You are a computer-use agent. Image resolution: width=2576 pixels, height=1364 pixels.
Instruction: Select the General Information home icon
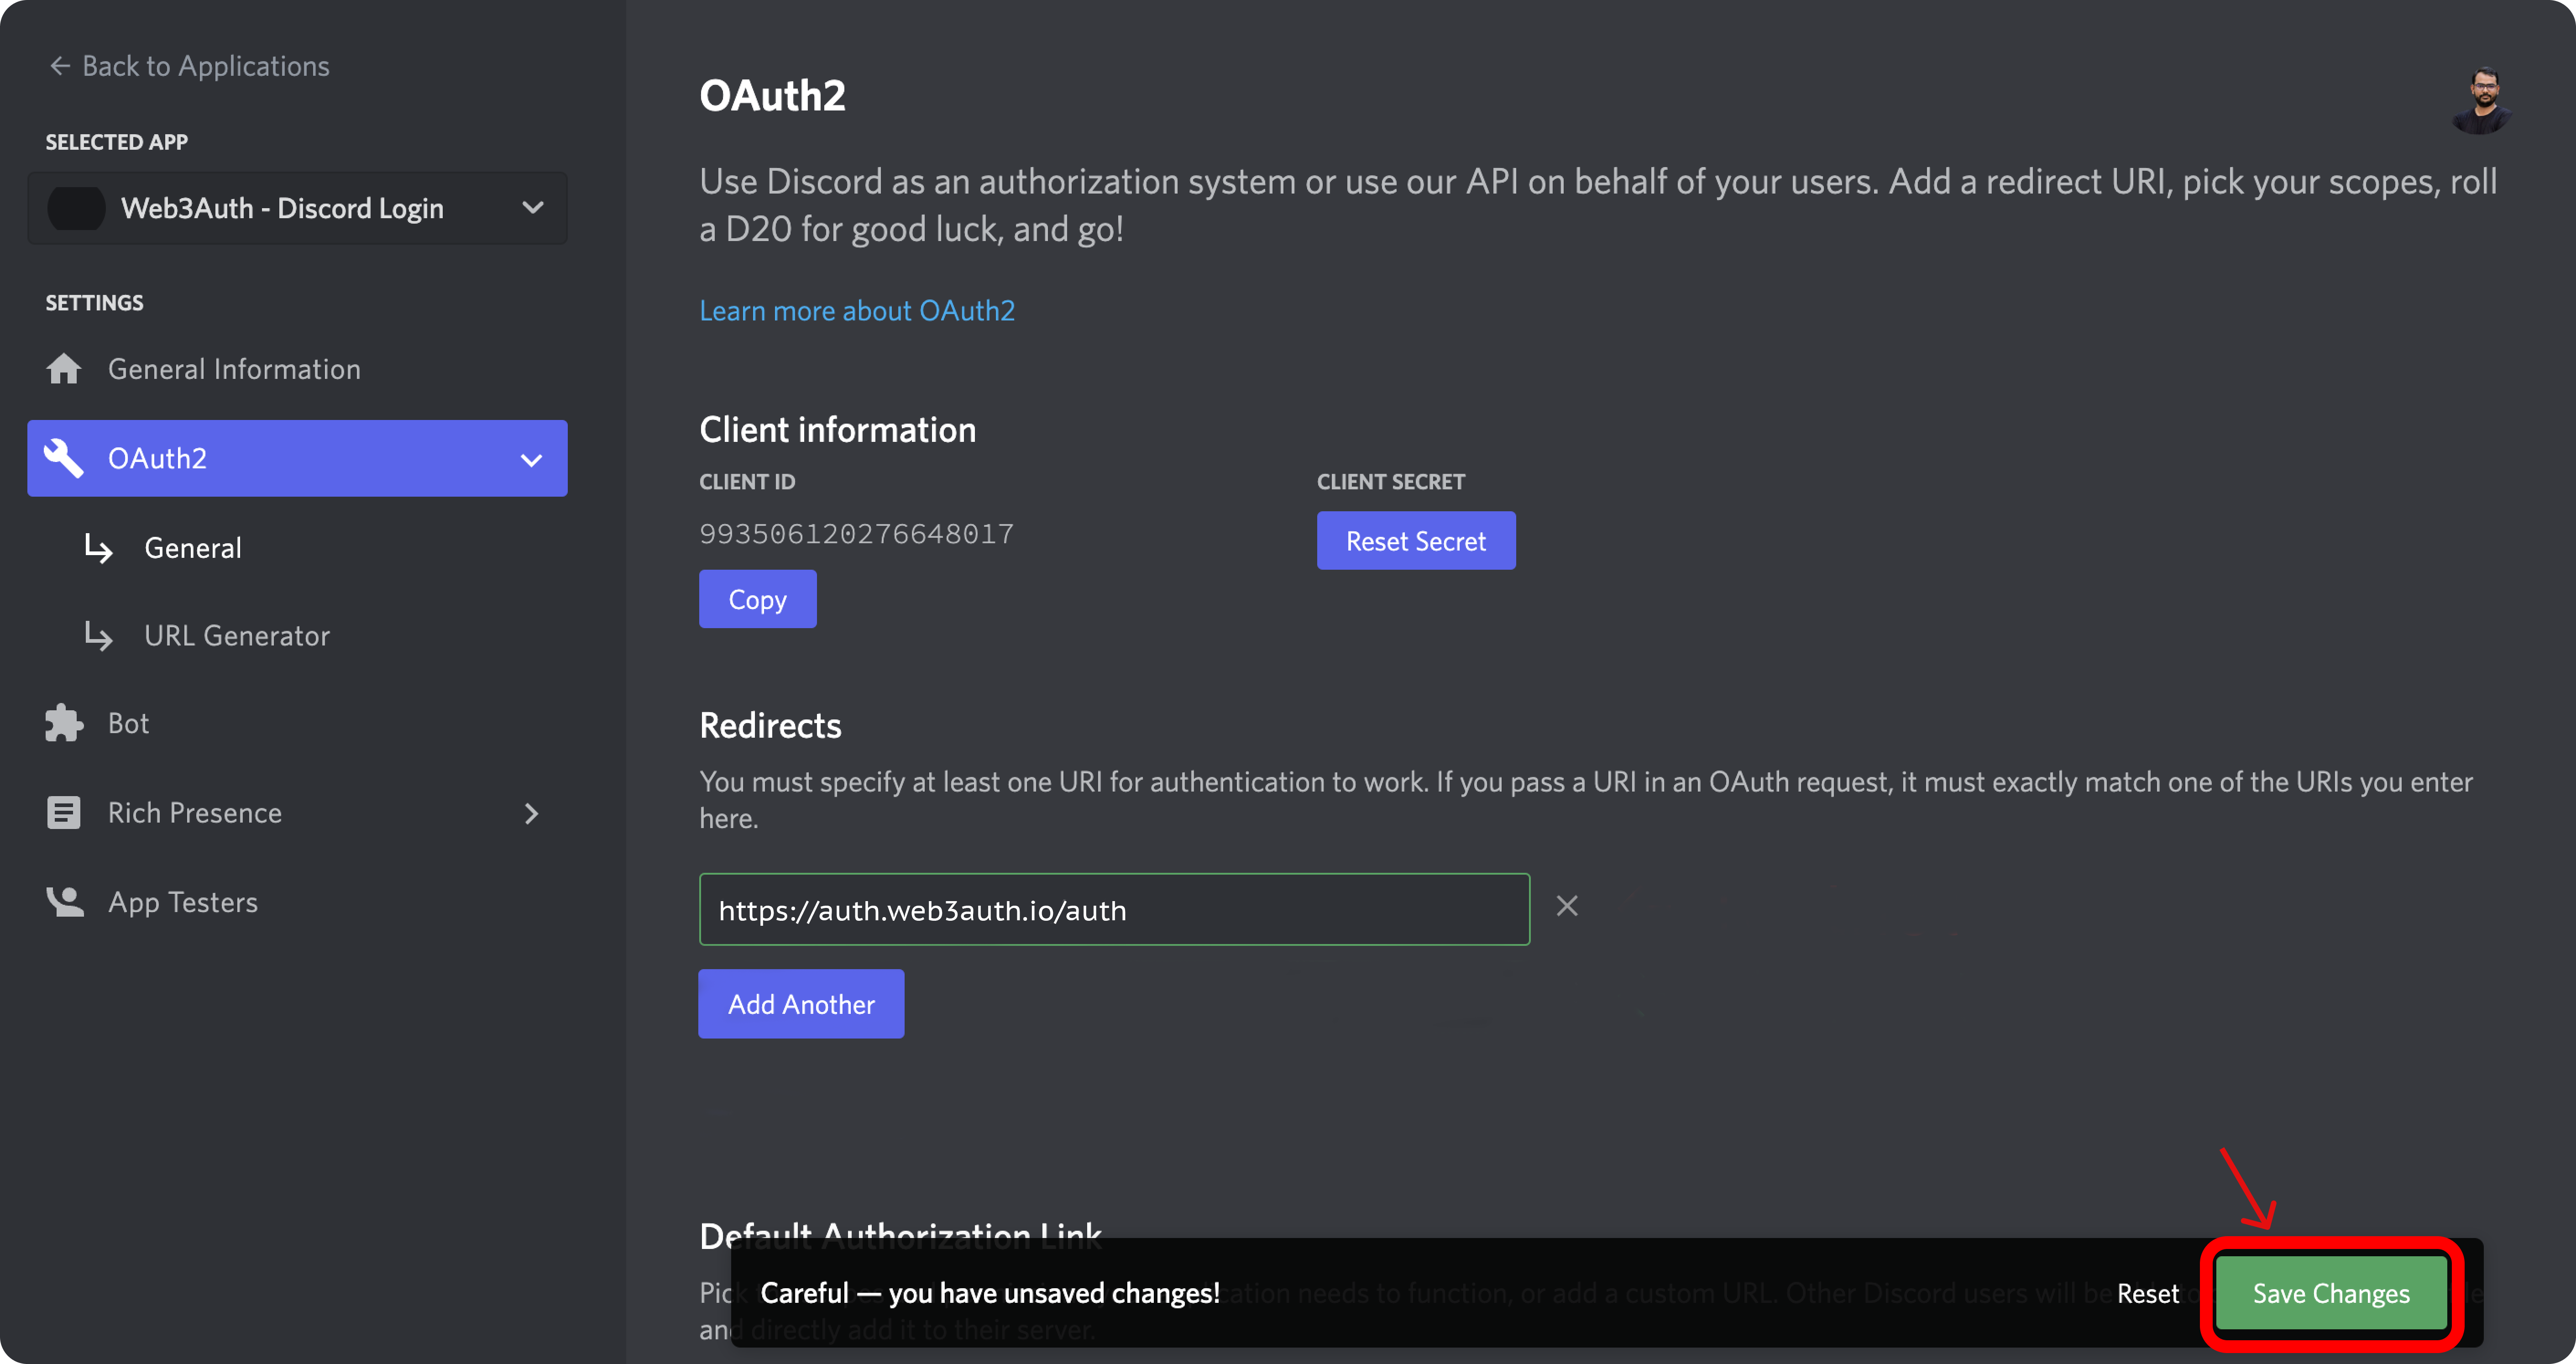click(63, 368)
